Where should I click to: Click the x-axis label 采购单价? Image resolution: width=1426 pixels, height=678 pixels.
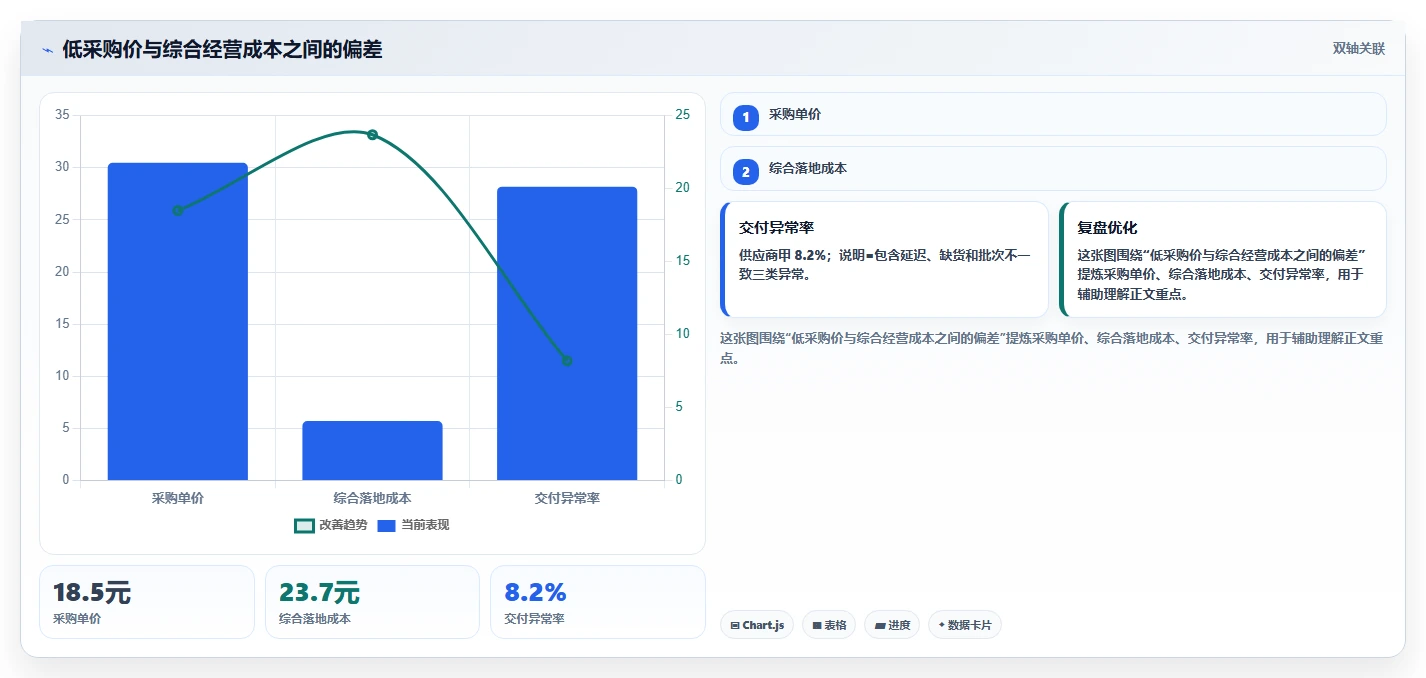pyautogui.click(x=178, y=497)
